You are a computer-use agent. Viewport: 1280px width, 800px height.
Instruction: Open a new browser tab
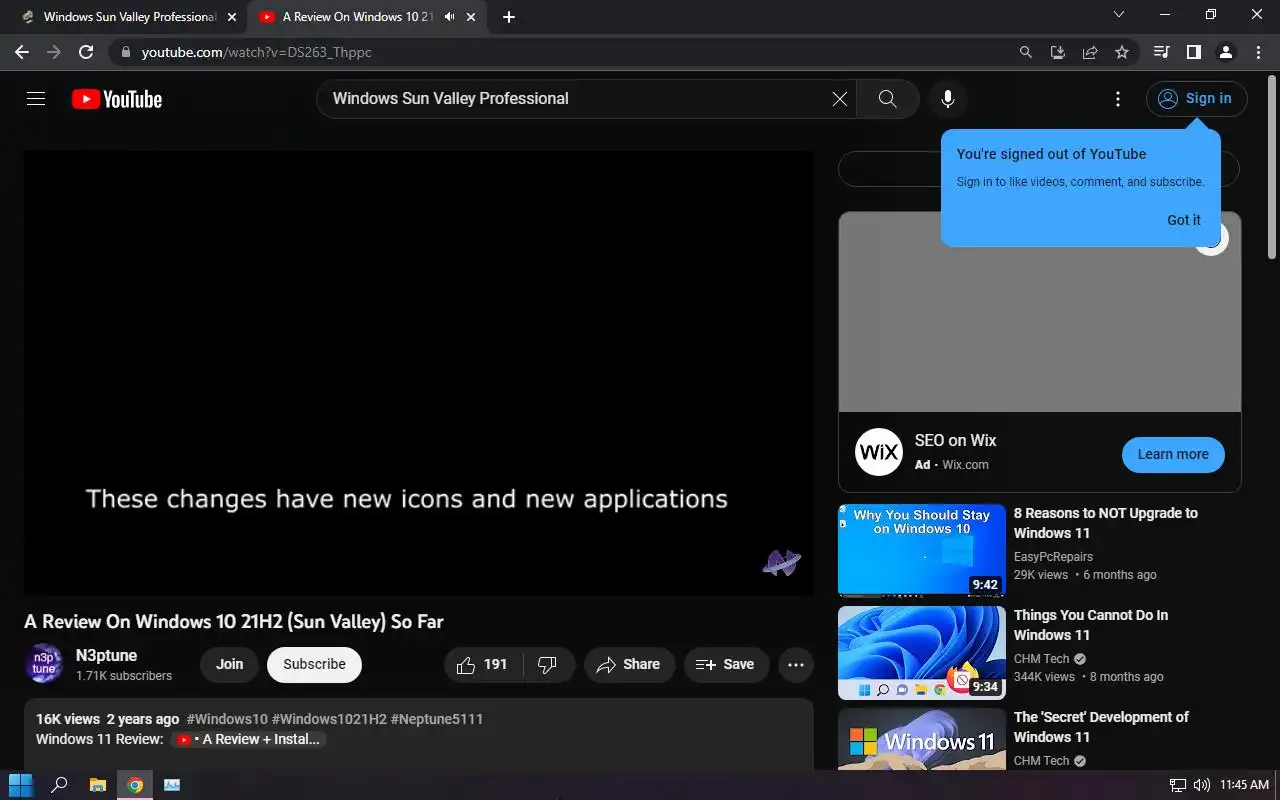[509, 17]
